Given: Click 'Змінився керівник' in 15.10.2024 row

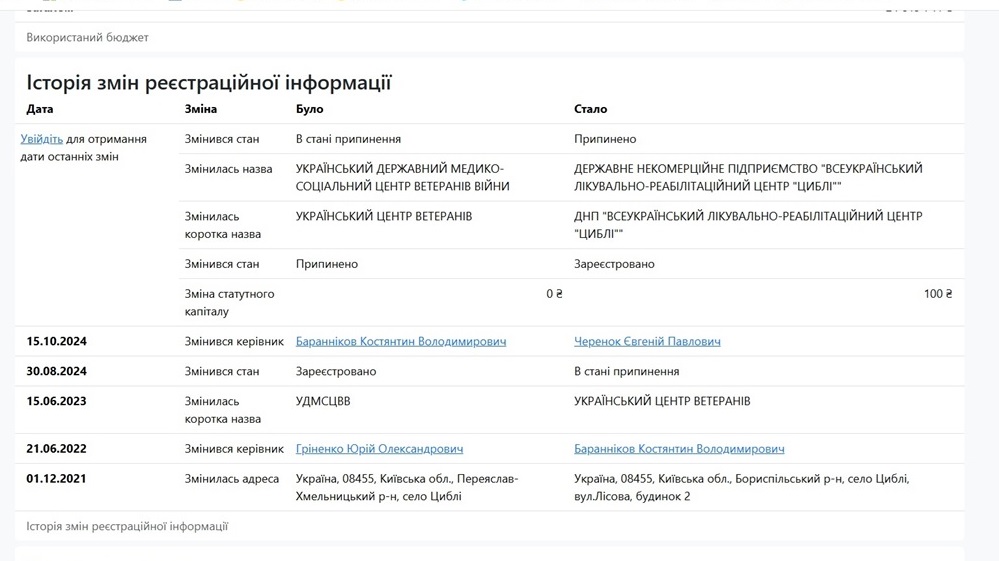Looking at the screenshot, I should 234,341.
